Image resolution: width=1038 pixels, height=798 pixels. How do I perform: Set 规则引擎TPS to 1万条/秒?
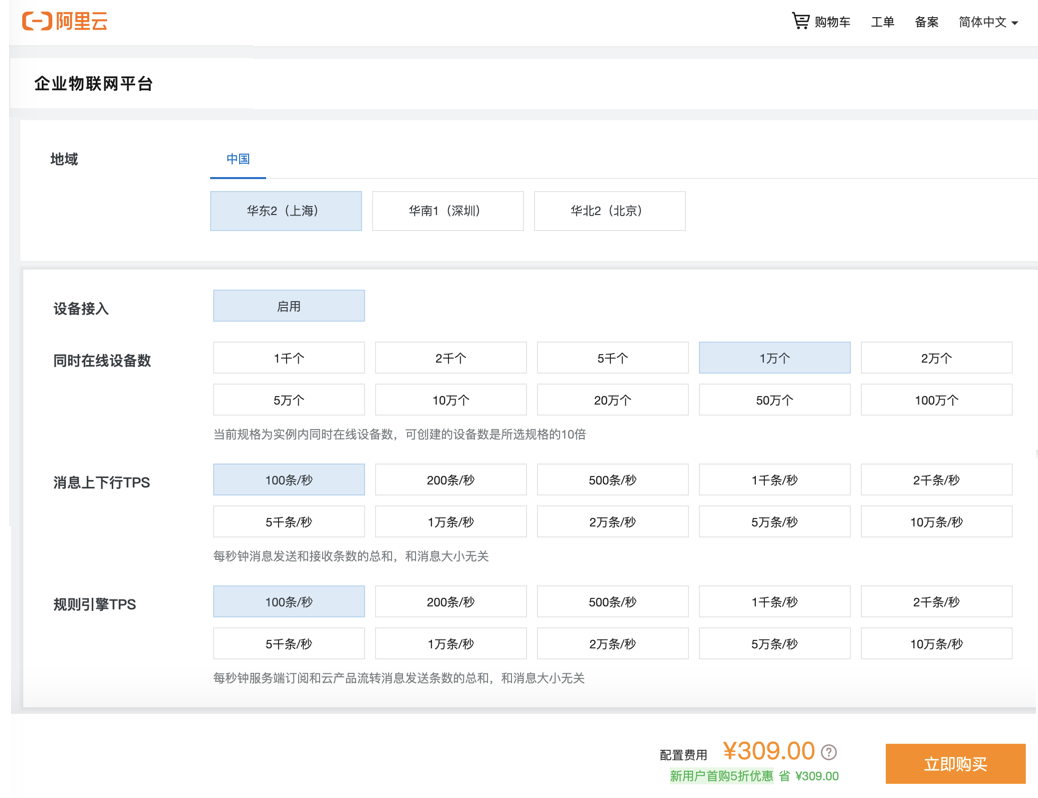(x=451, y=644)
